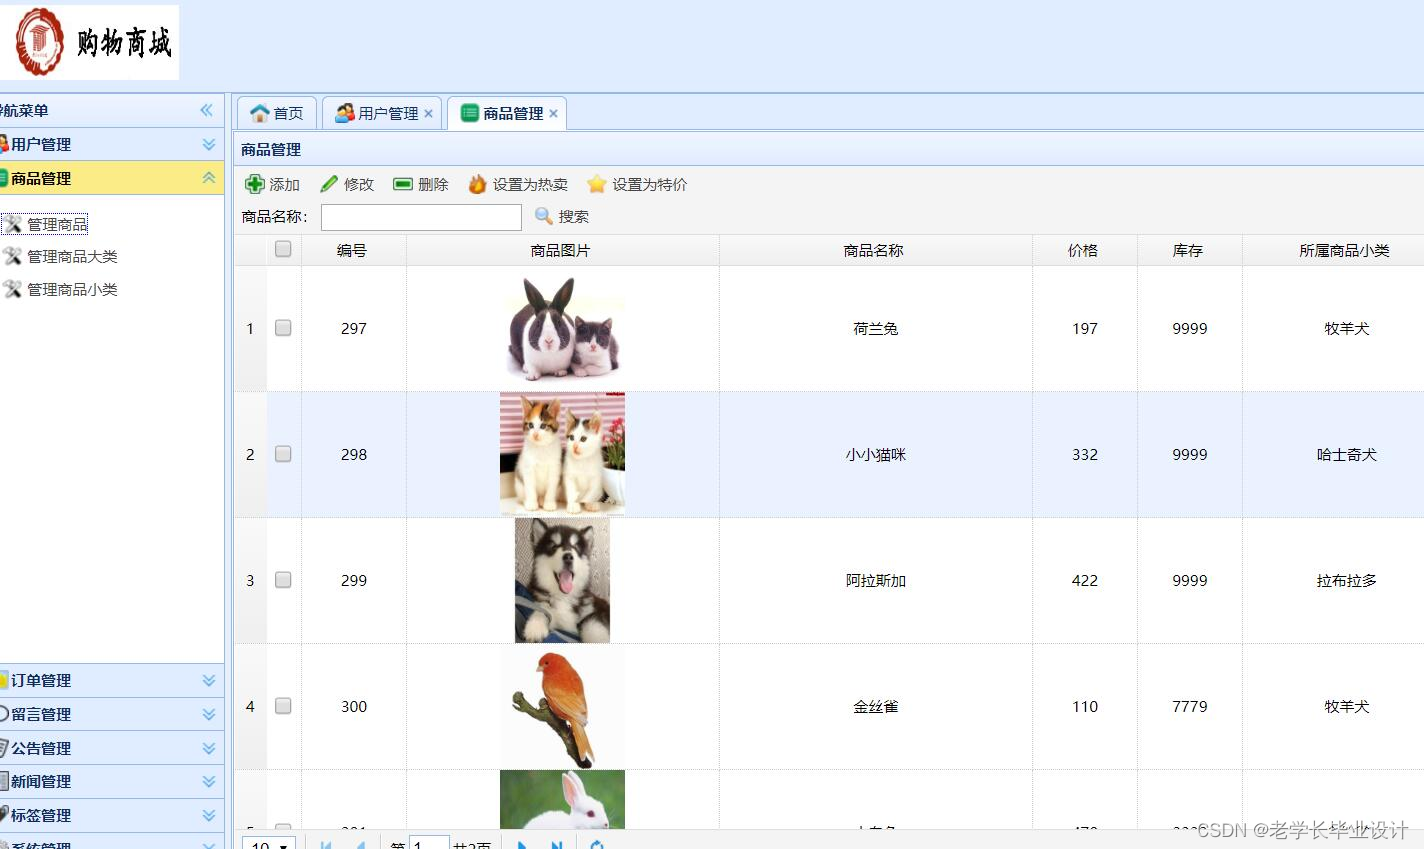Close the 商品管理 tab with its x

553,114
